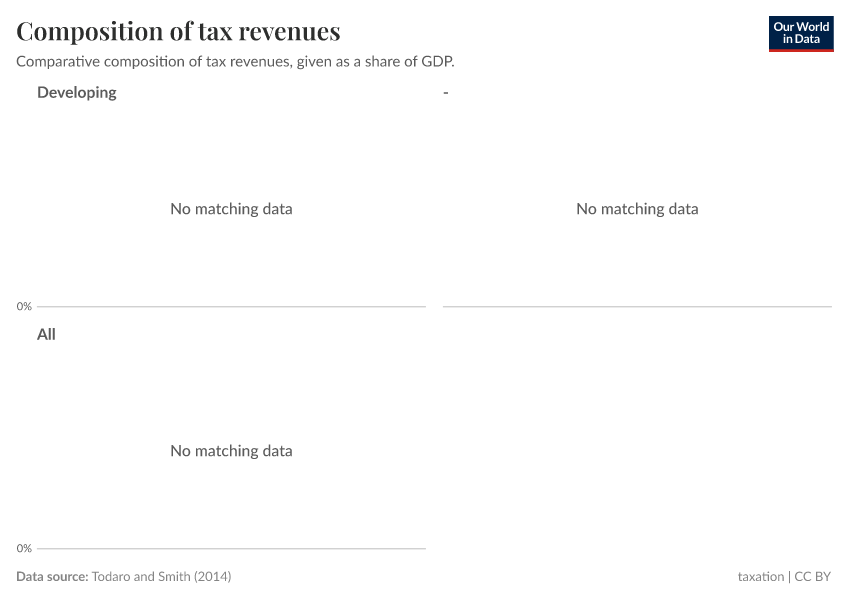Click the 0% axis label under All

24,548
